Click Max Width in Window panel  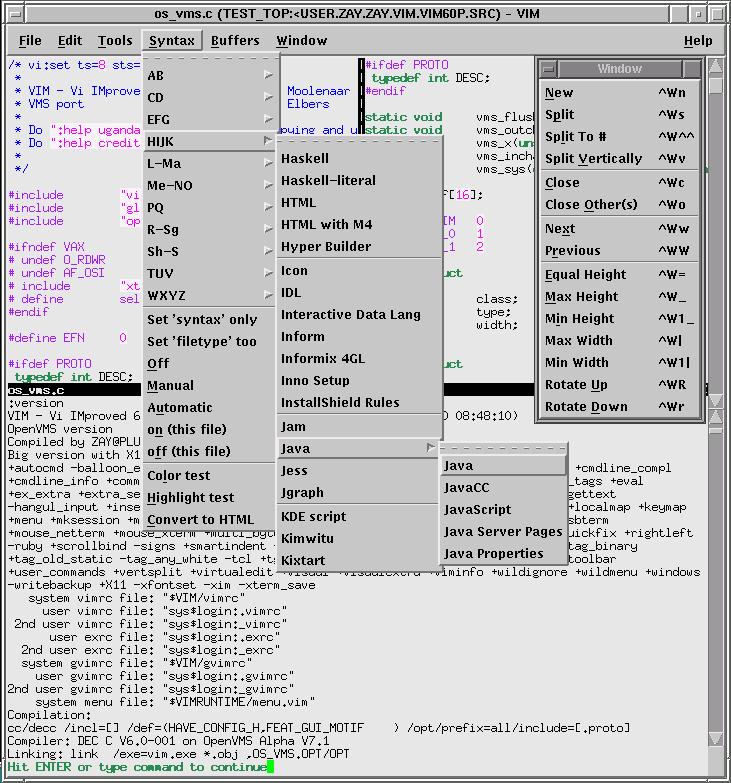619,341
